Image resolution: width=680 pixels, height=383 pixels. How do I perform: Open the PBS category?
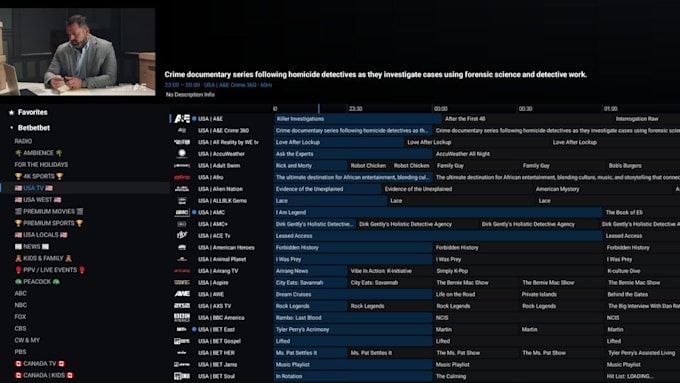click(20, 352)
